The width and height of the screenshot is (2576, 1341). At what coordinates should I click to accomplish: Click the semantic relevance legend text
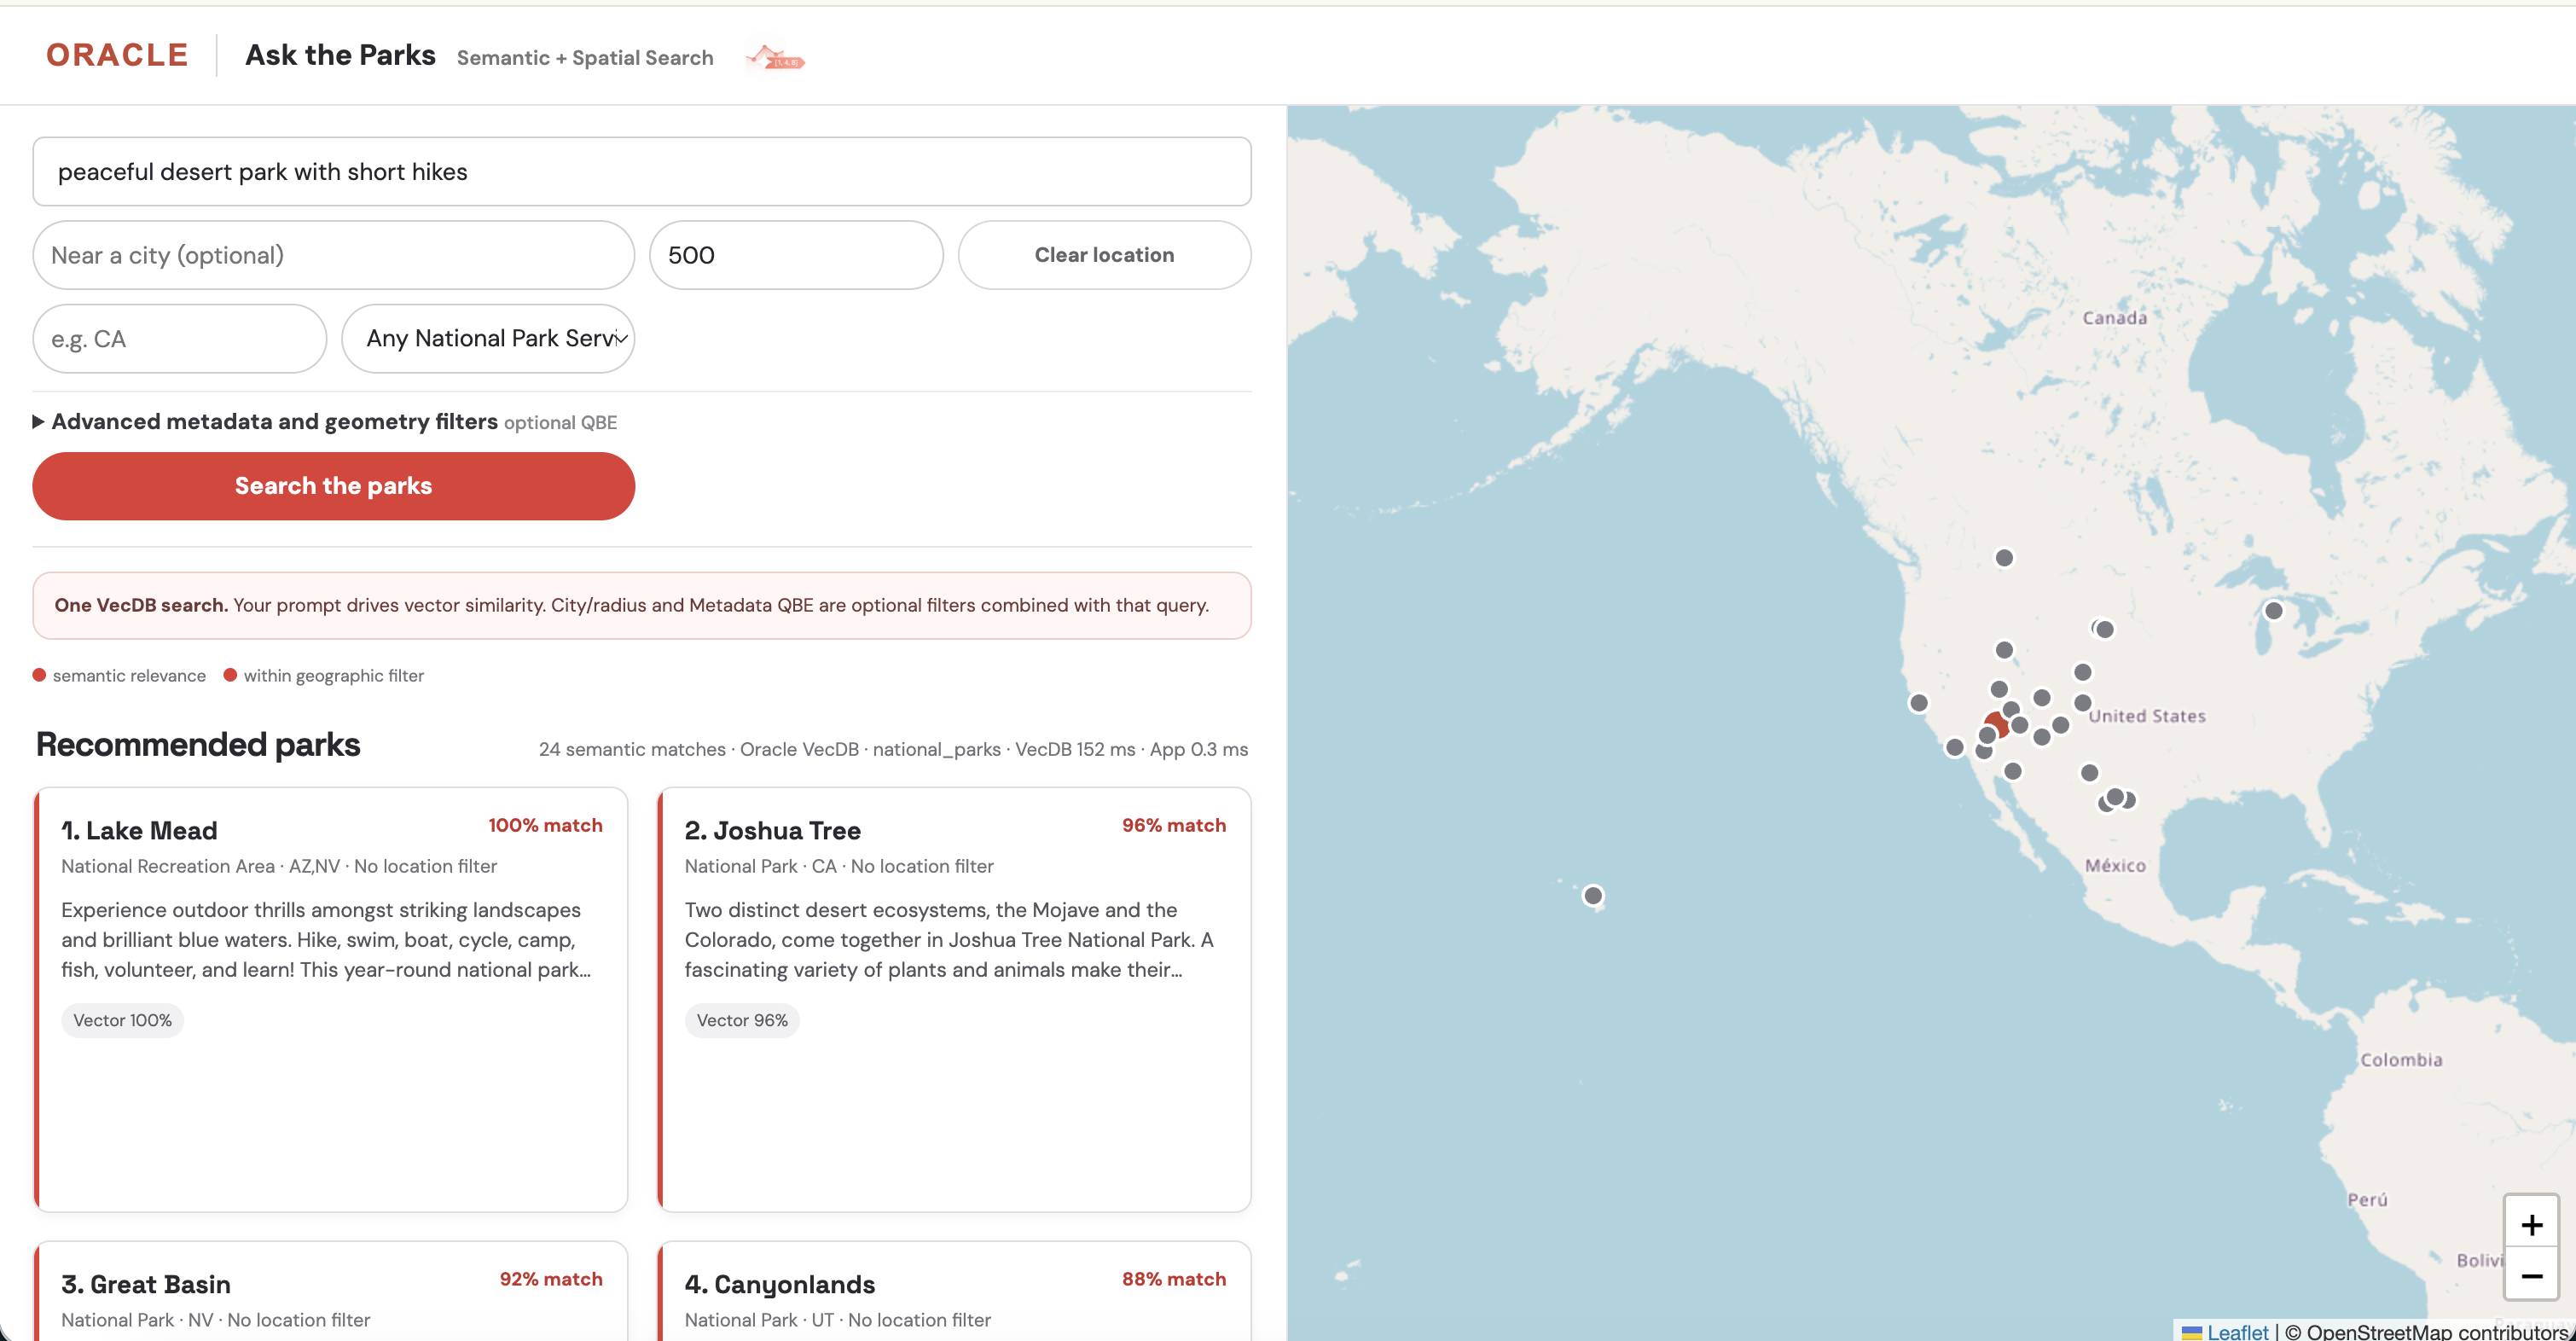pyautogui.click(x=129, y=676)
